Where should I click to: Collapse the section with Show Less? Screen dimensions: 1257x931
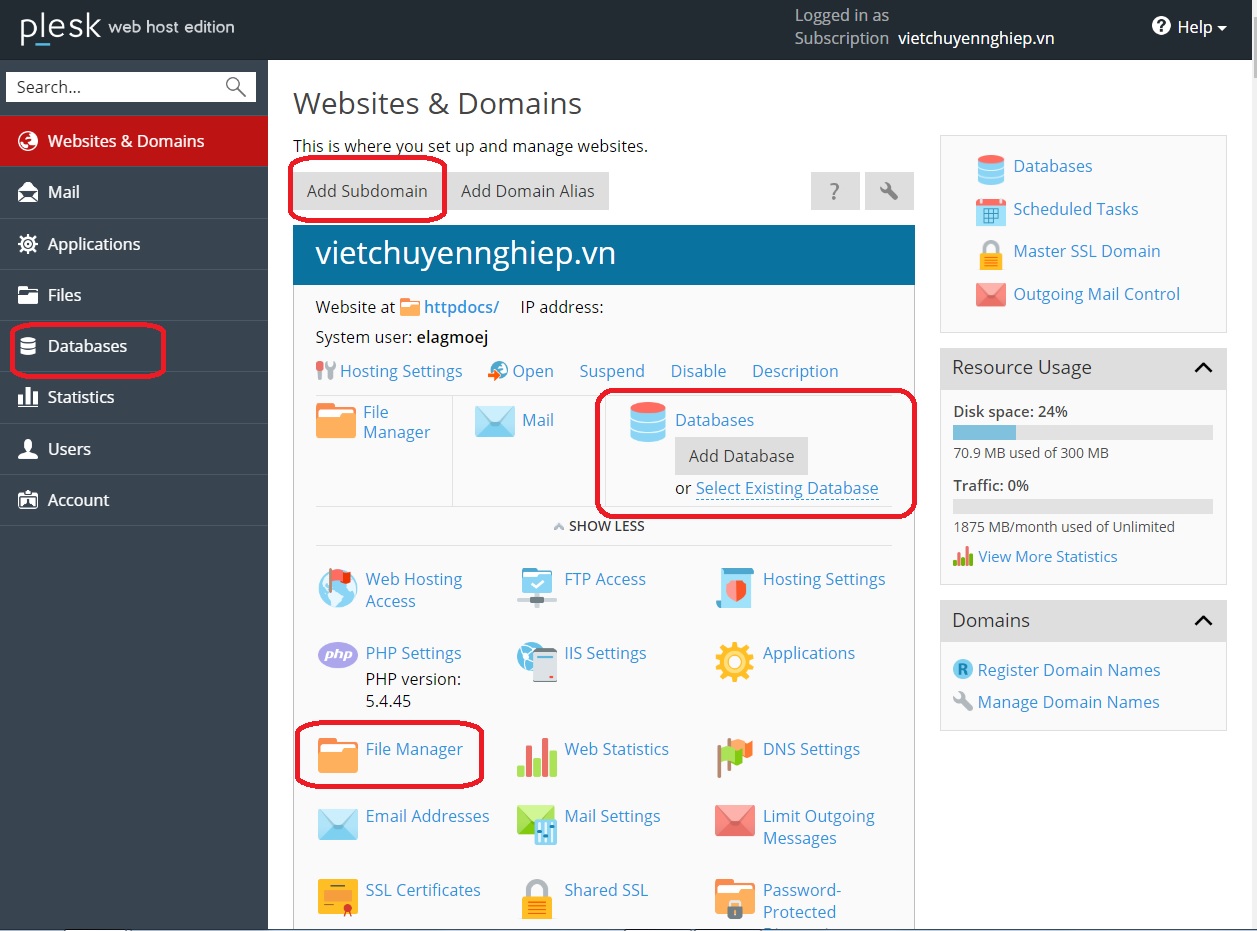tap(599, 526)
